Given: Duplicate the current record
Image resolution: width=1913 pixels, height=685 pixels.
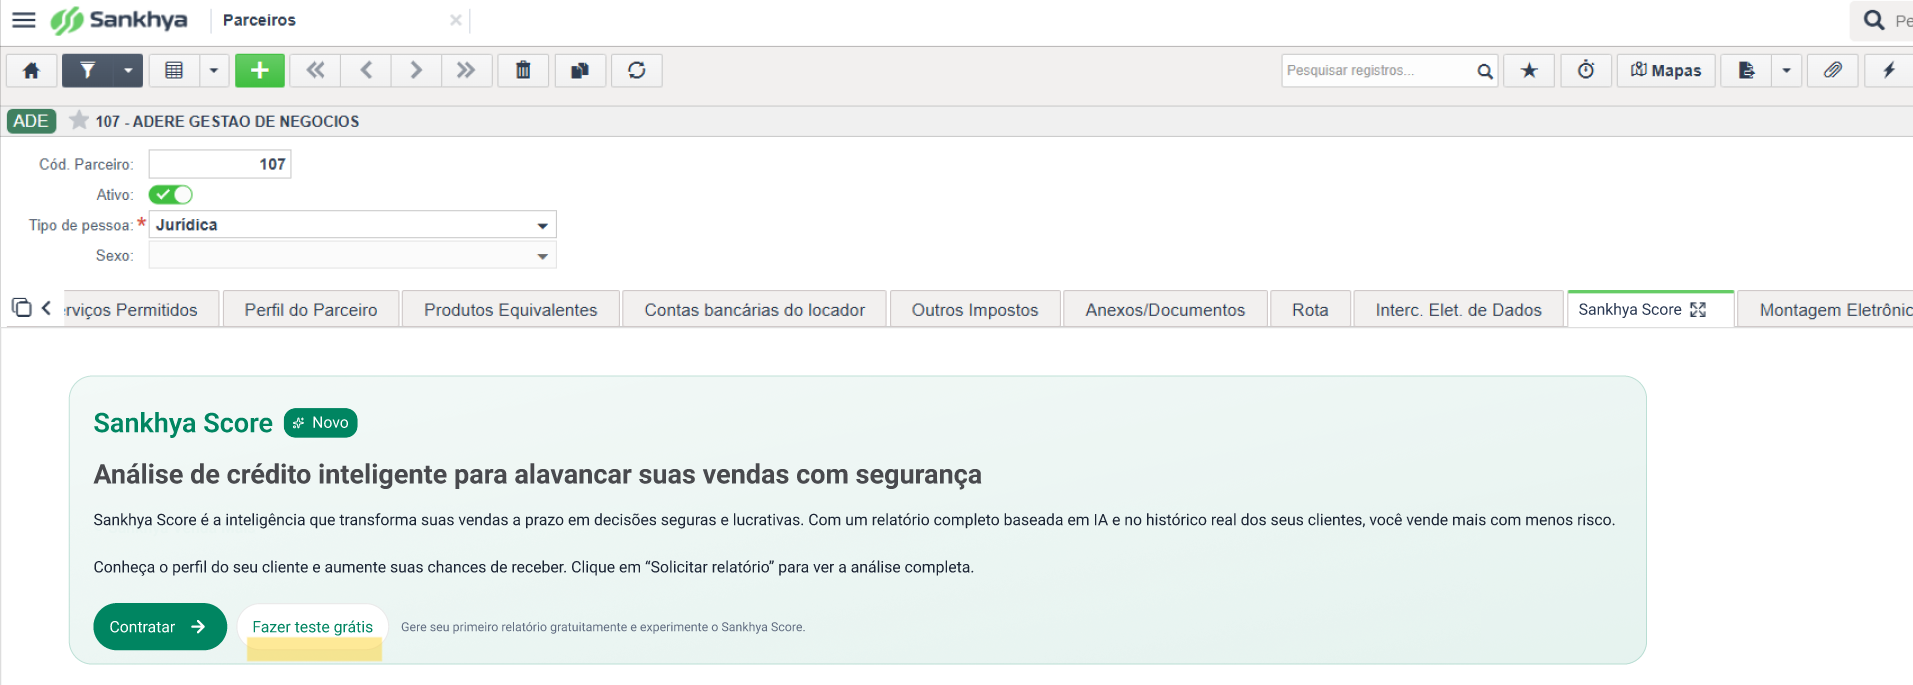Looking at the screenshot, I should pyautogui.click(x=580, y=70).
